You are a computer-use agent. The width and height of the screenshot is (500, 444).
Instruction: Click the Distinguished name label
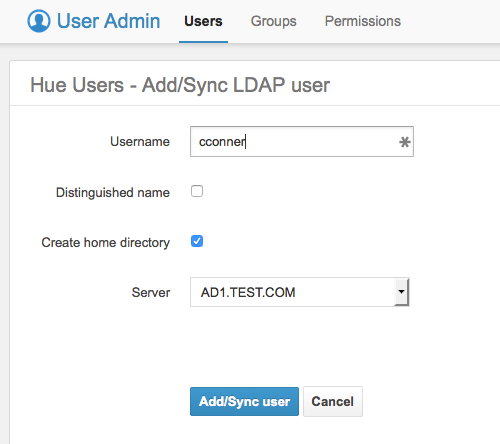coord(113,192)
